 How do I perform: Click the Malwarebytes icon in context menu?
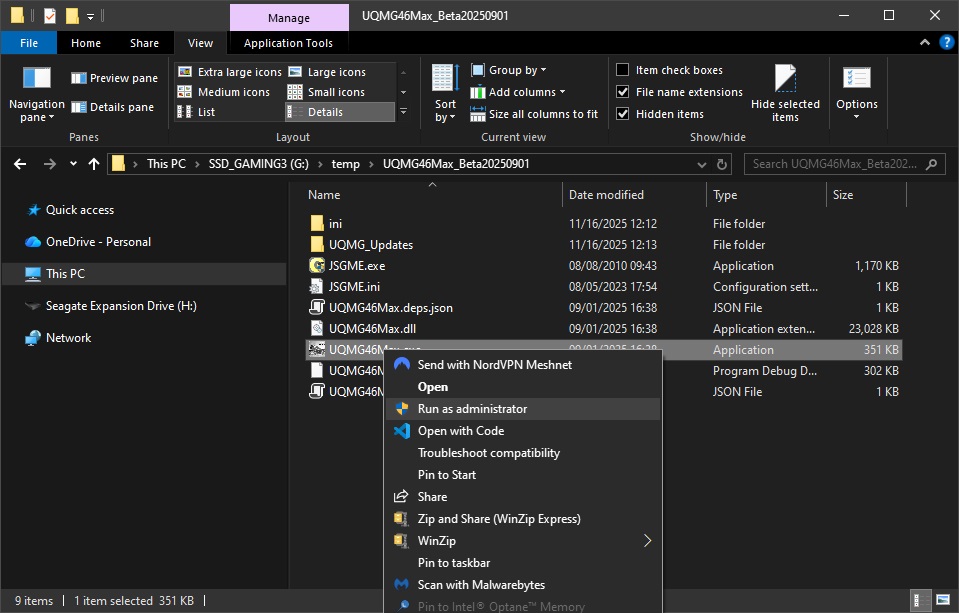click(402, 584)
